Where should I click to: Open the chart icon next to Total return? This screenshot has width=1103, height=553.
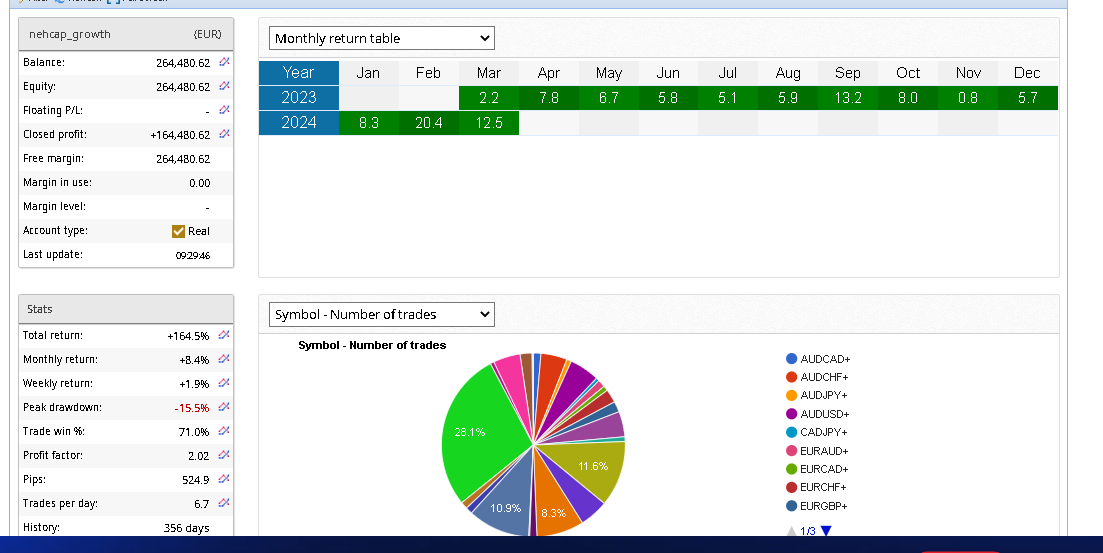coord(224,335)
